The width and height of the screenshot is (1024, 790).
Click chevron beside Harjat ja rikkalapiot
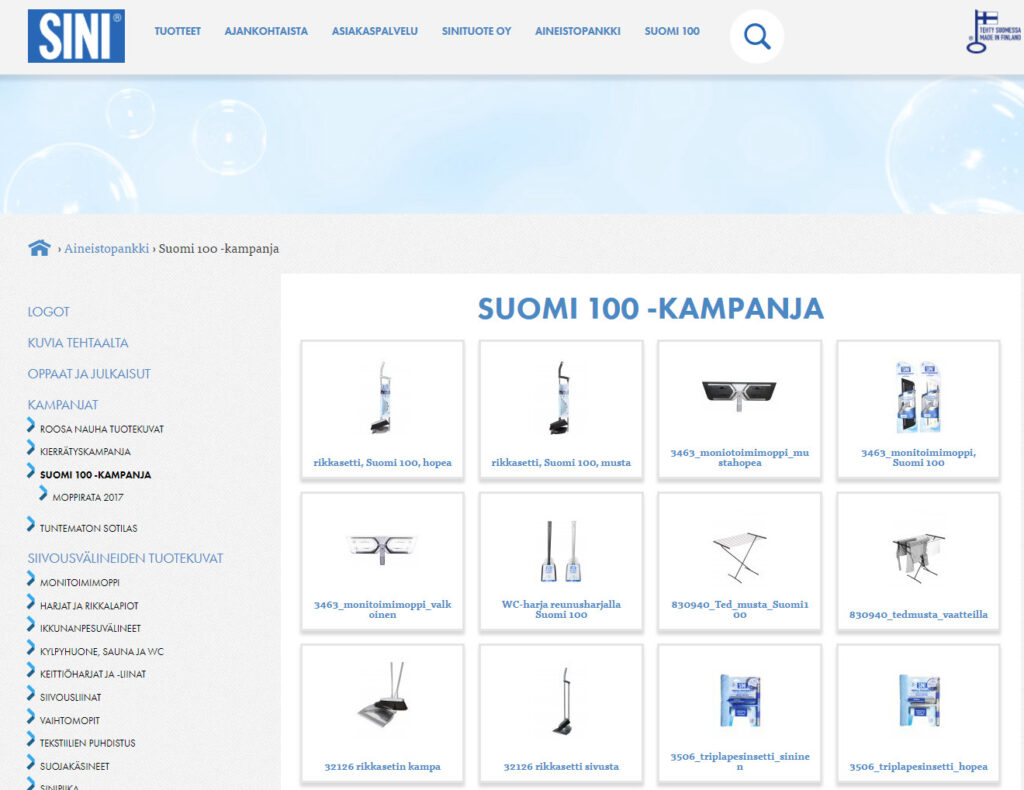pos(31,602)
